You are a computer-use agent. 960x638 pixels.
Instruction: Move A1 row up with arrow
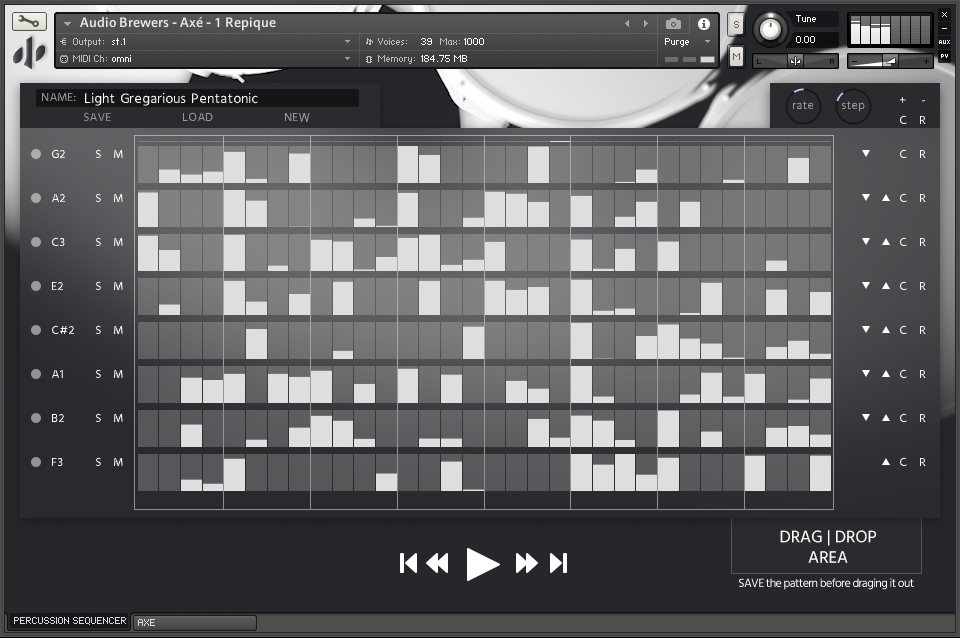(x=885, y=373)
